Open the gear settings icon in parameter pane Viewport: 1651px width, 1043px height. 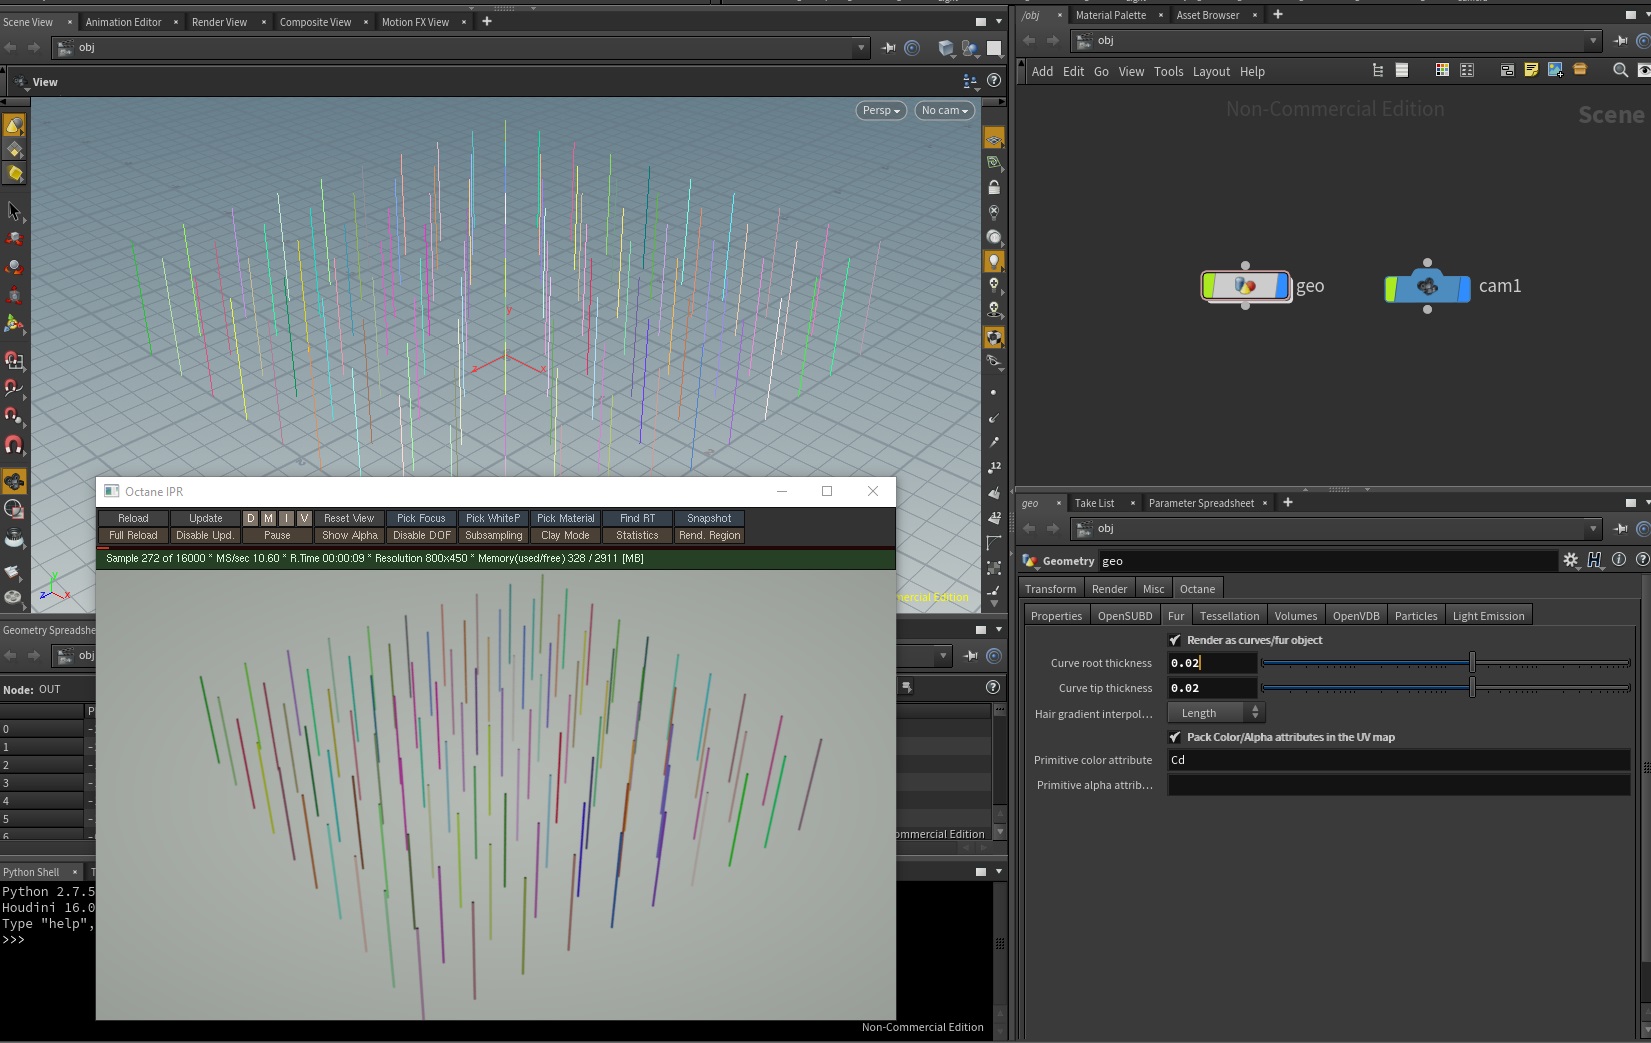[x=1570, y=561]
